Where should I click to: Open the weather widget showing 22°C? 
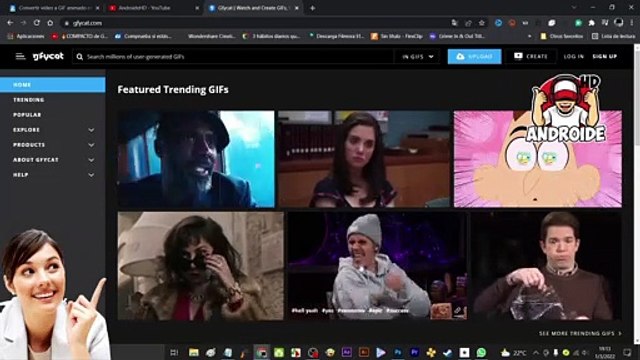click(x=513, y=353)
